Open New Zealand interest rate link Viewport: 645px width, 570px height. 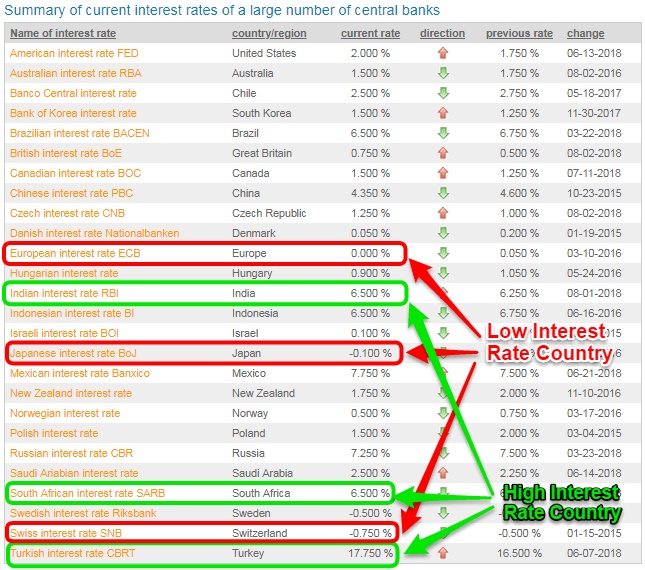coord(71,394)
